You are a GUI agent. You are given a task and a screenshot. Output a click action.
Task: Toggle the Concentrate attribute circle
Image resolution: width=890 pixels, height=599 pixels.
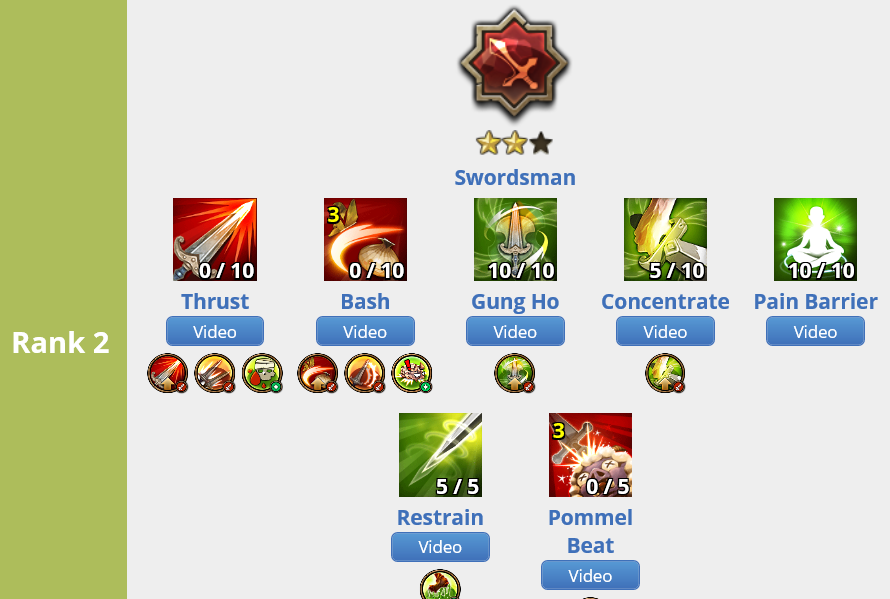point(665,373)
